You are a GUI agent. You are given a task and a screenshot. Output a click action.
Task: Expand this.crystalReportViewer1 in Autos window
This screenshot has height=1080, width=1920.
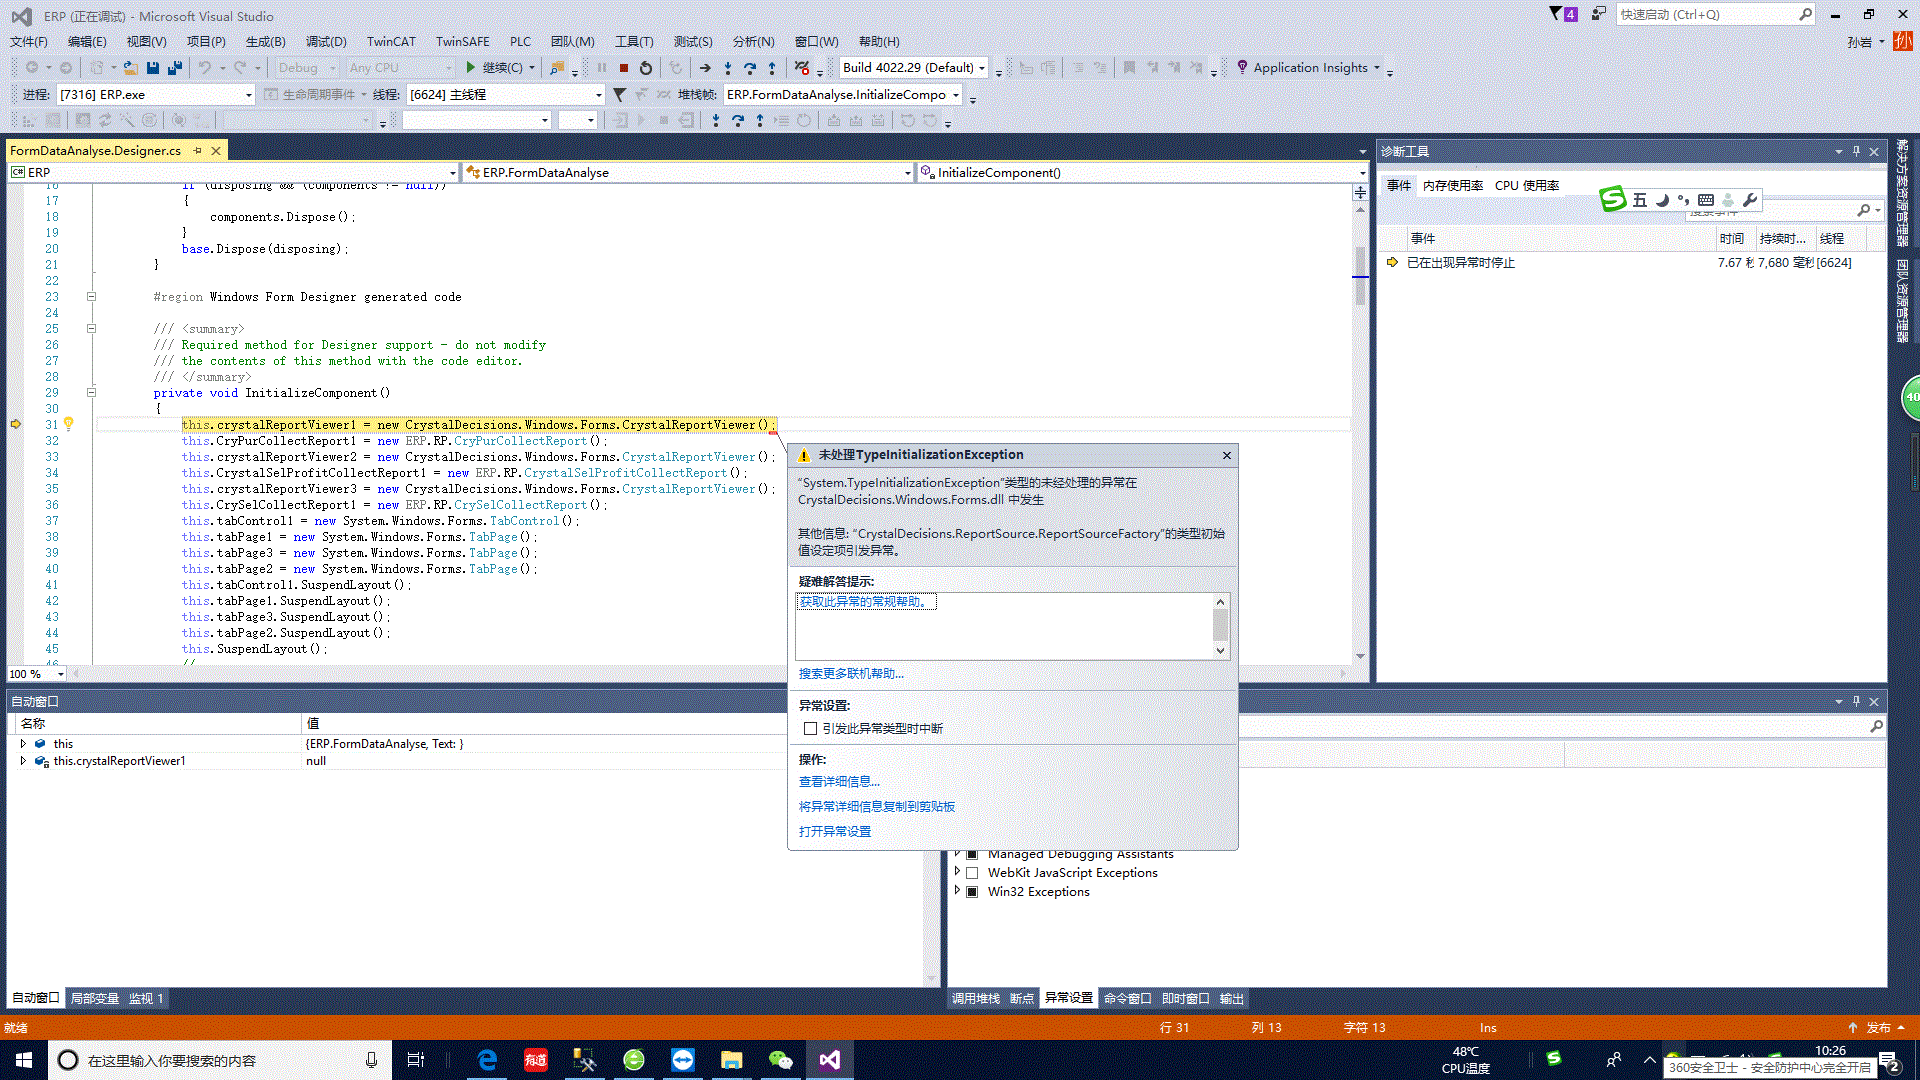(23, 761)
